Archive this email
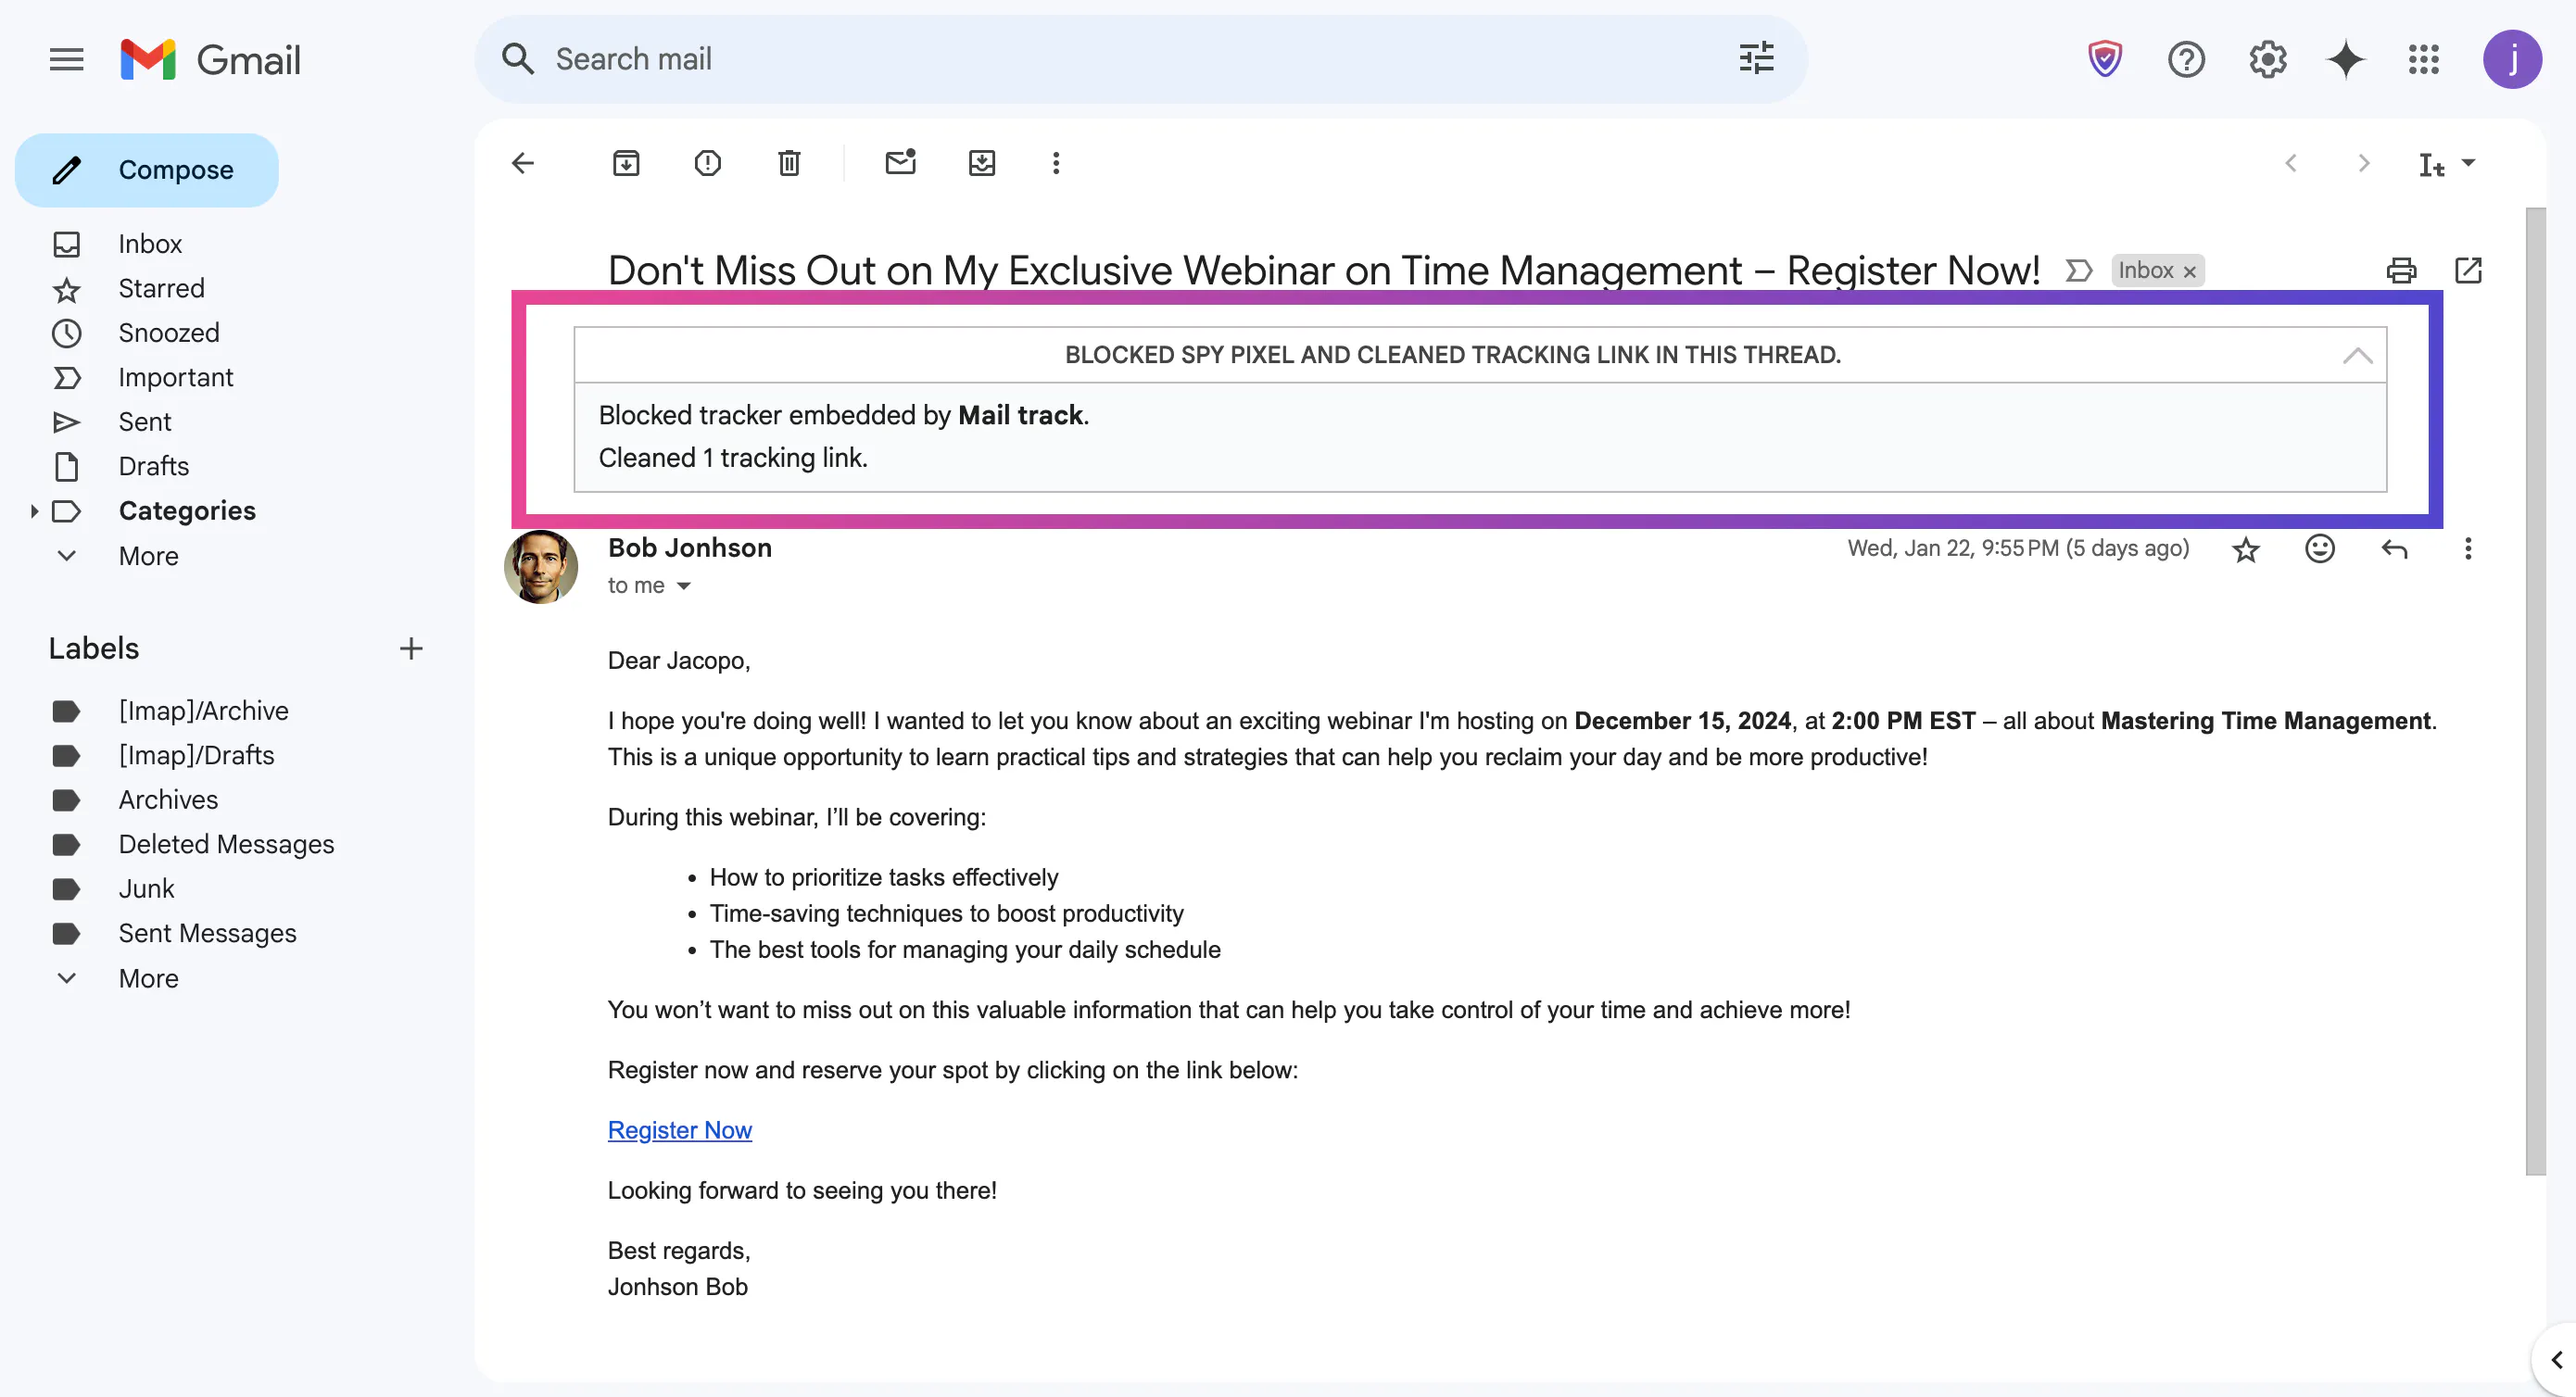The width and height of the screenshot is (2576, 1397). (x=626, y=163)
